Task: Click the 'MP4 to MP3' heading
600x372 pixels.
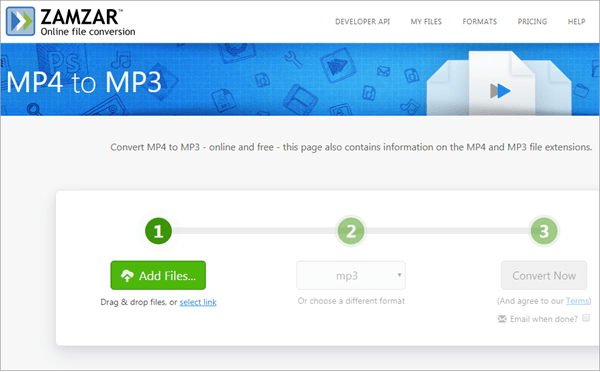Action: tap(84, 82)
